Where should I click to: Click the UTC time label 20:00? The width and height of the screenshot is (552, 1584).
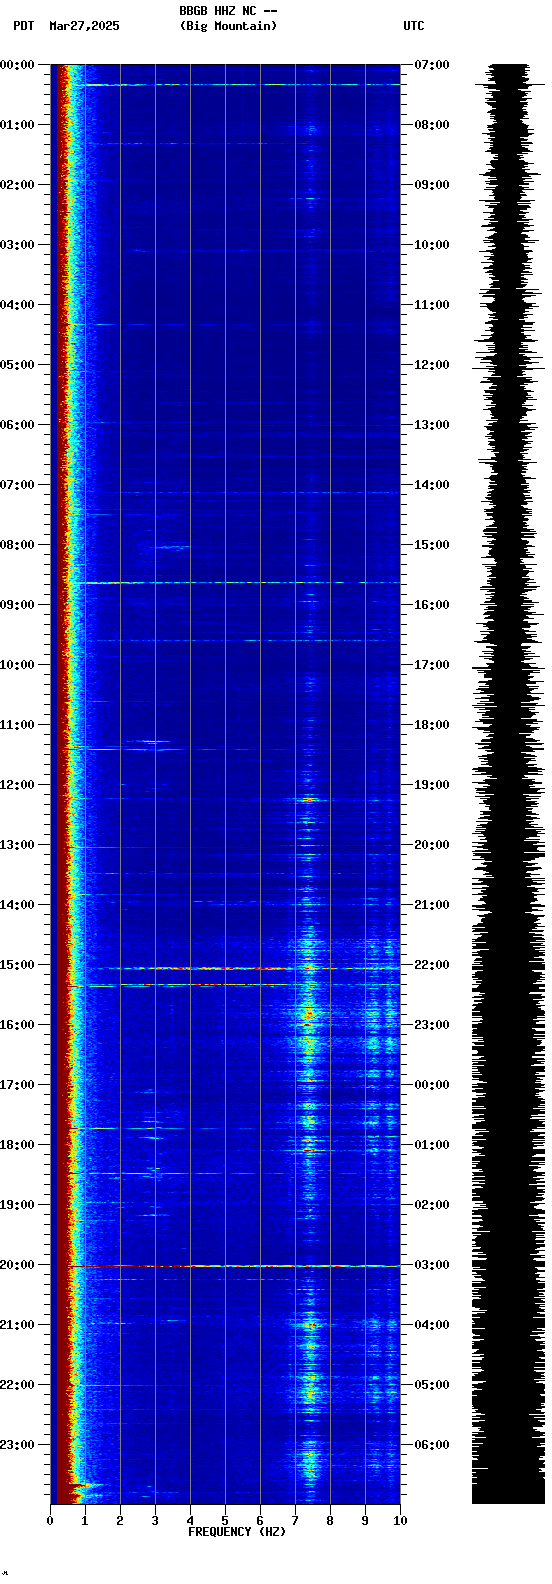(x=432, y=845)
